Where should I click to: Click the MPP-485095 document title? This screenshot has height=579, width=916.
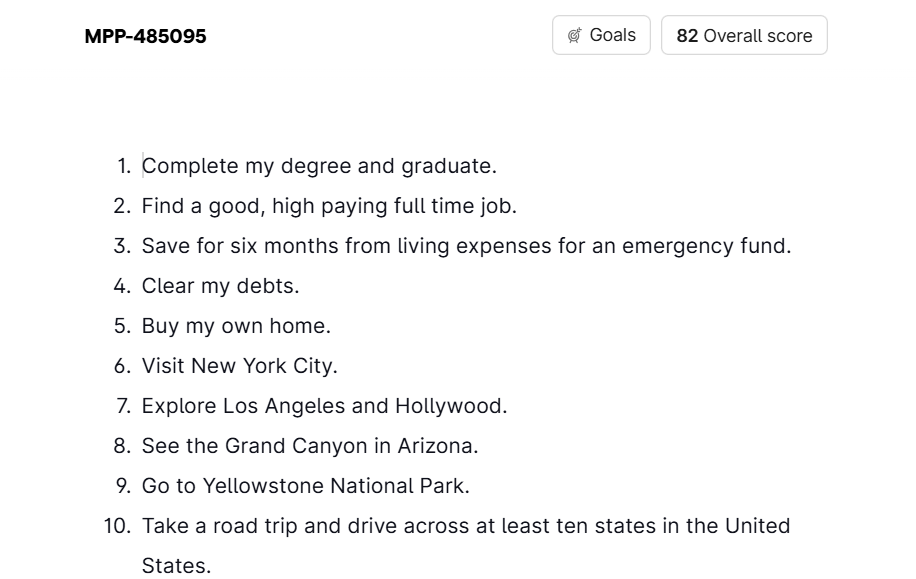[145, 36]
